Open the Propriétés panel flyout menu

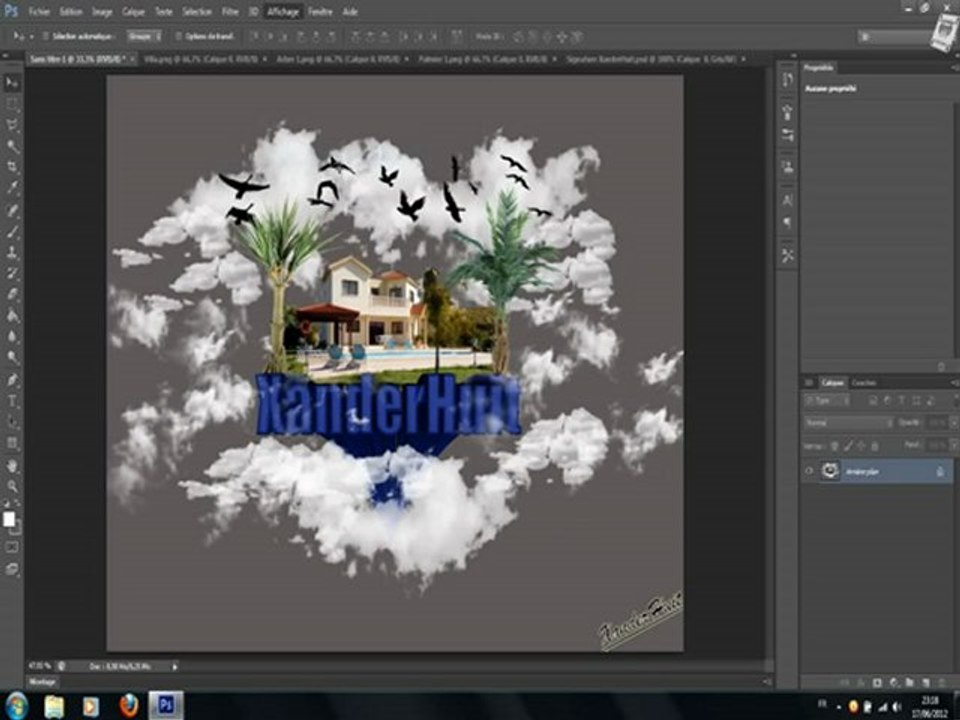point(955,68)
